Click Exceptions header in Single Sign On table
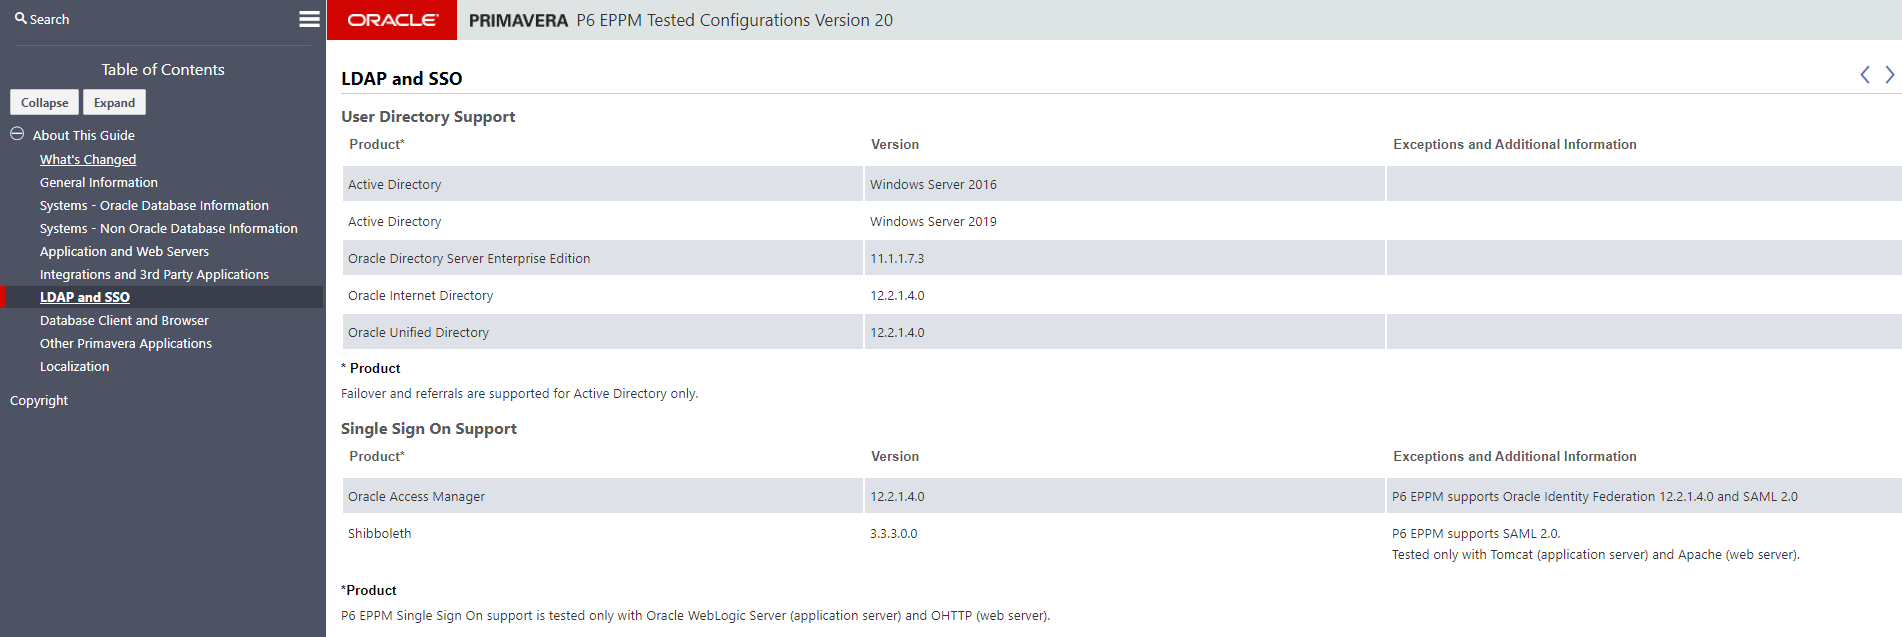 coord(1514,456)
